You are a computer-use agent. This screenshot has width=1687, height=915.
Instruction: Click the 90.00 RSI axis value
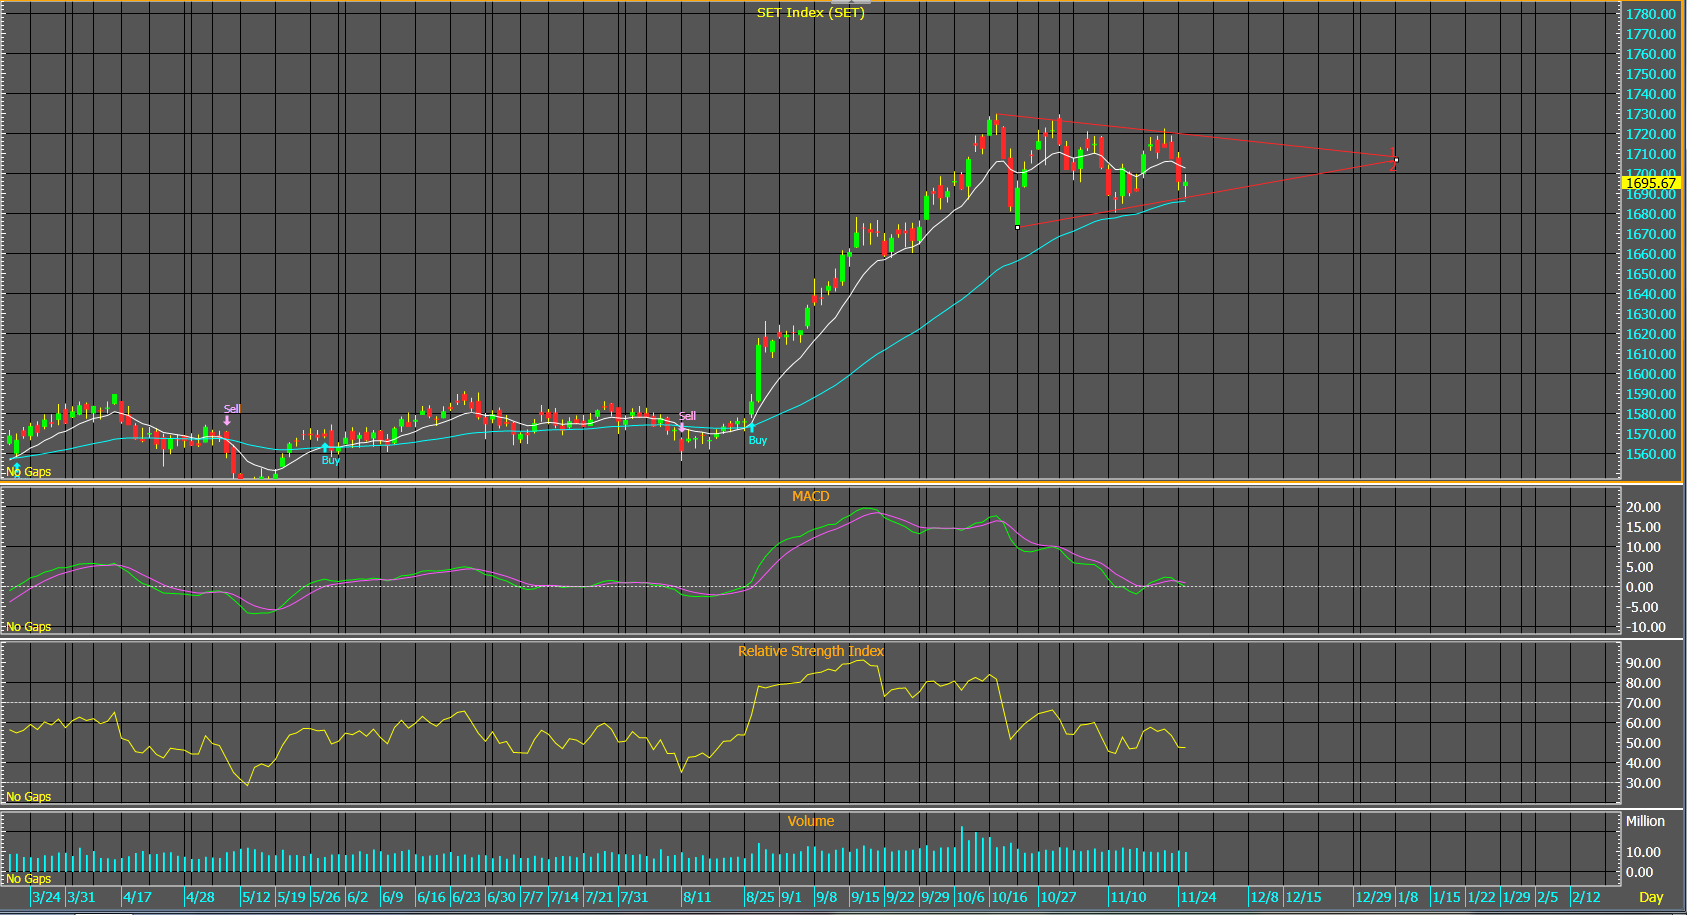tap(1643, 663)
